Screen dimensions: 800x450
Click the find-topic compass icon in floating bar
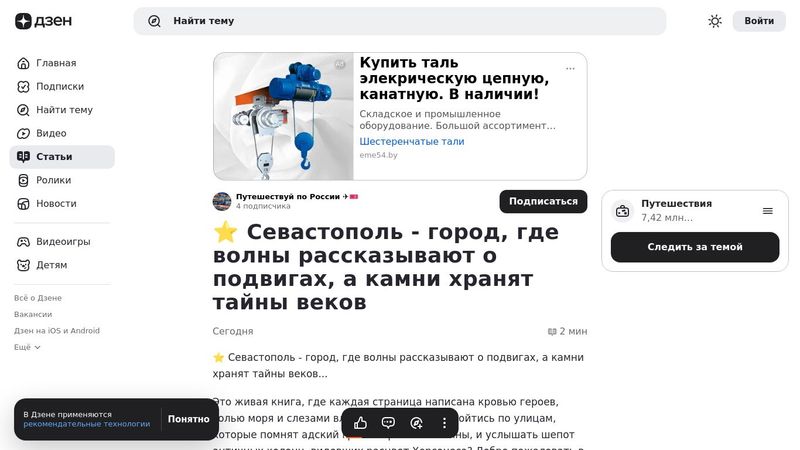pos(416,423)
